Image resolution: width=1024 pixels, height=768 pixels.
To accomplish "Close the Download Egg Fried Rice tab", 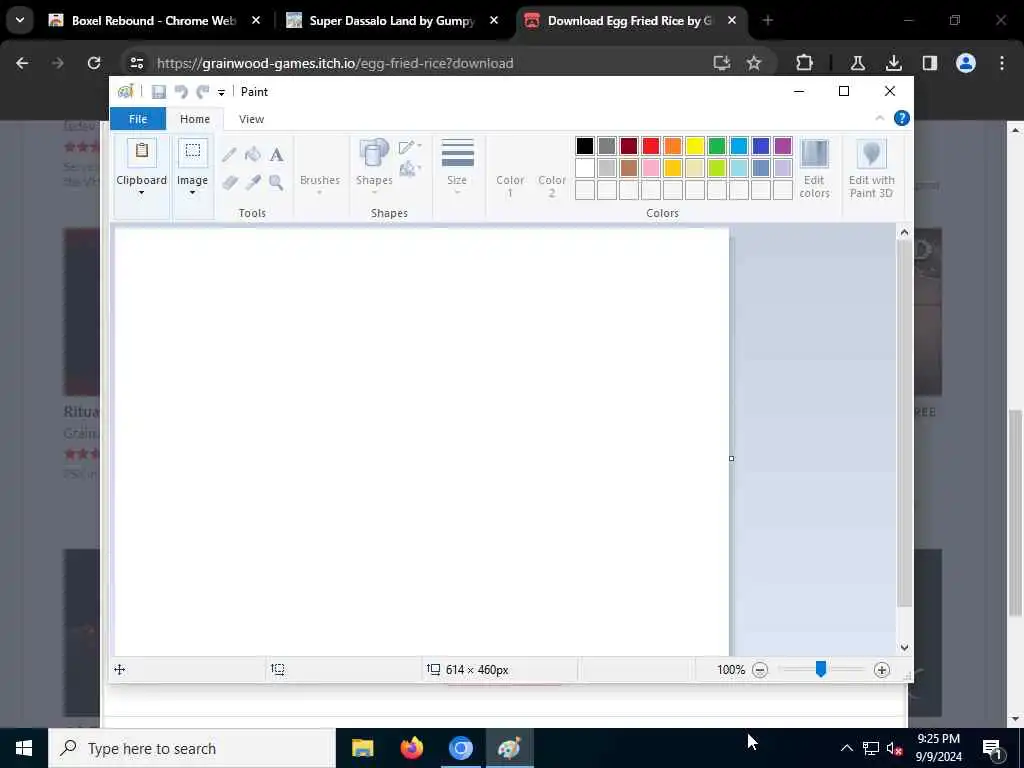I will tap(732, 21).
